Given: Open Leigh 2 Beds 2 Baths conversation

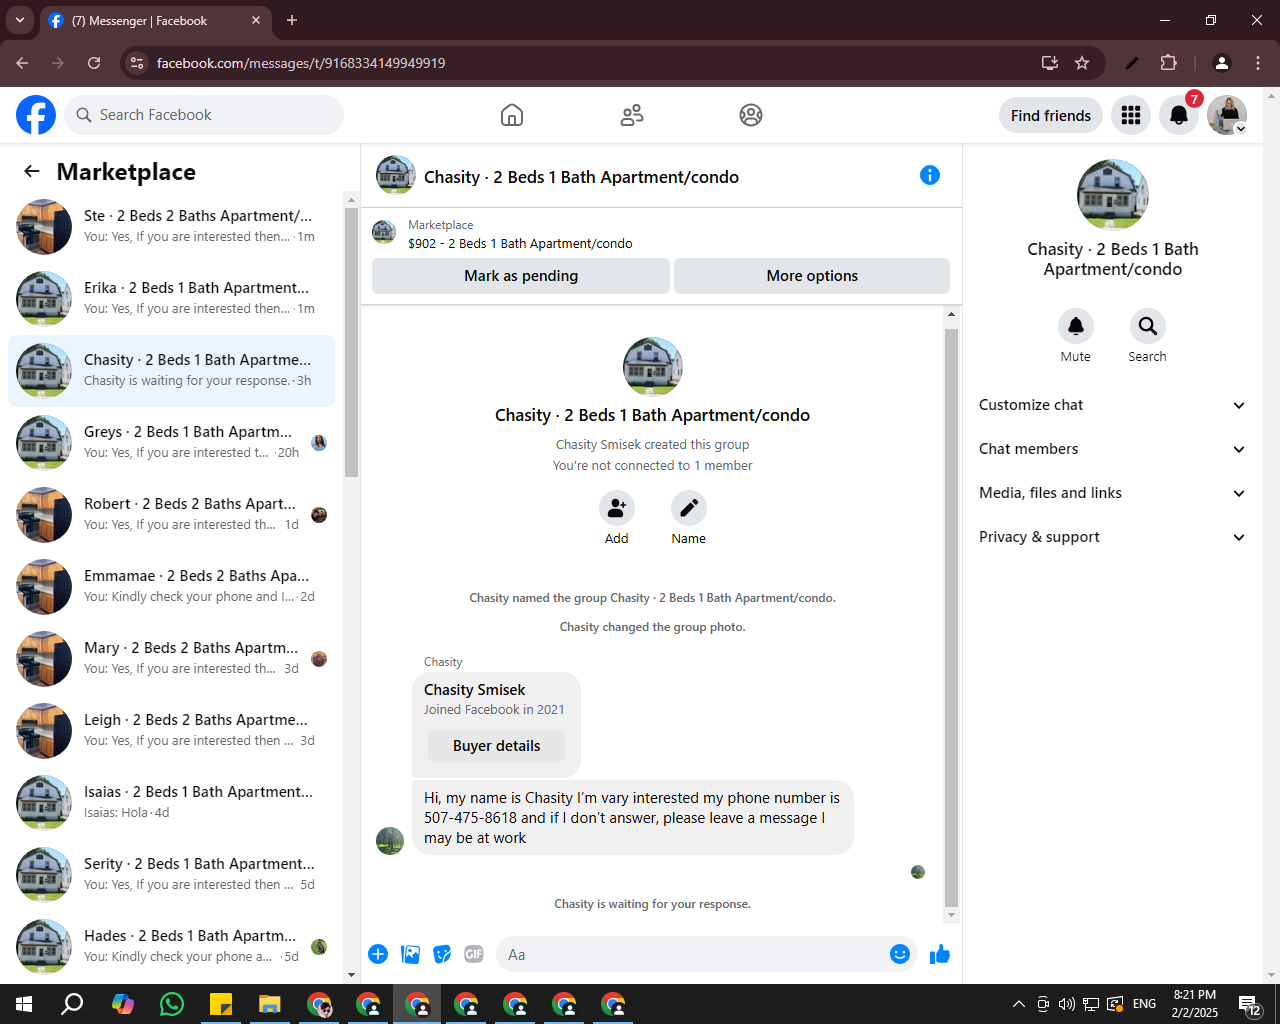Looking at the screenshot, I should pos(171,731).
